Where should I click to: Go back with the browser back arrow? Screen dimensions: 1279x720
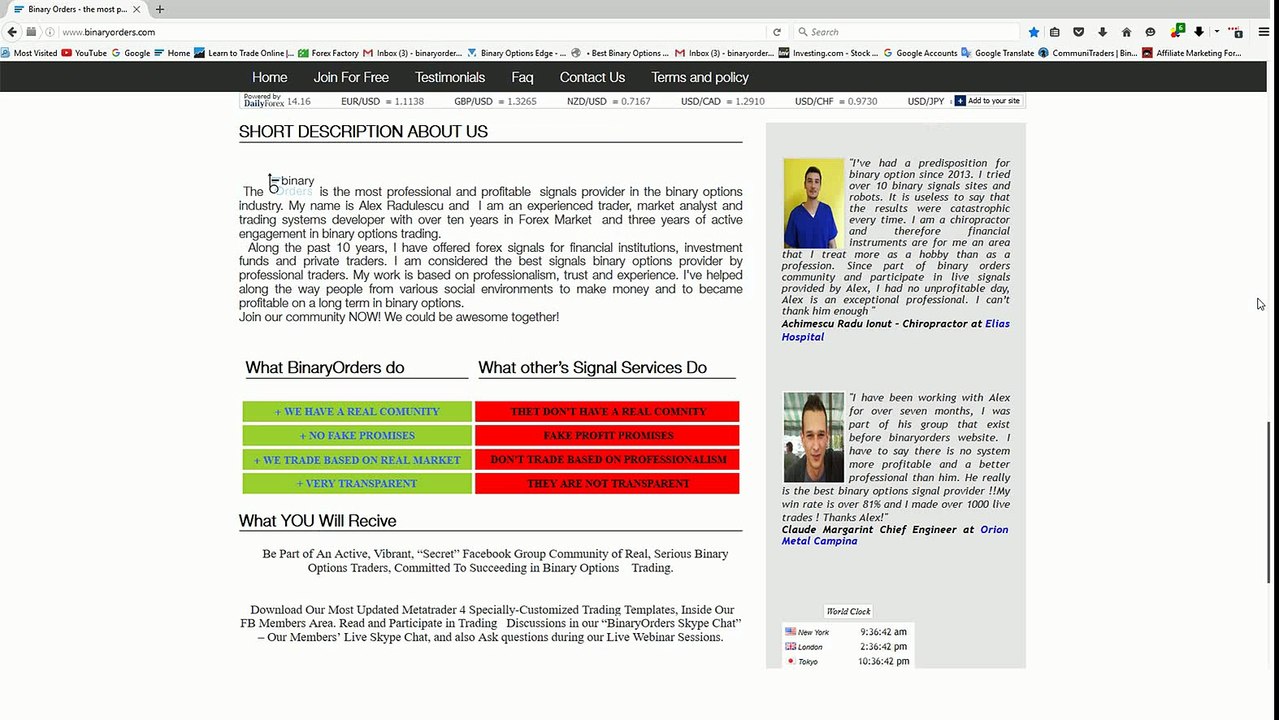coord(12,32)
